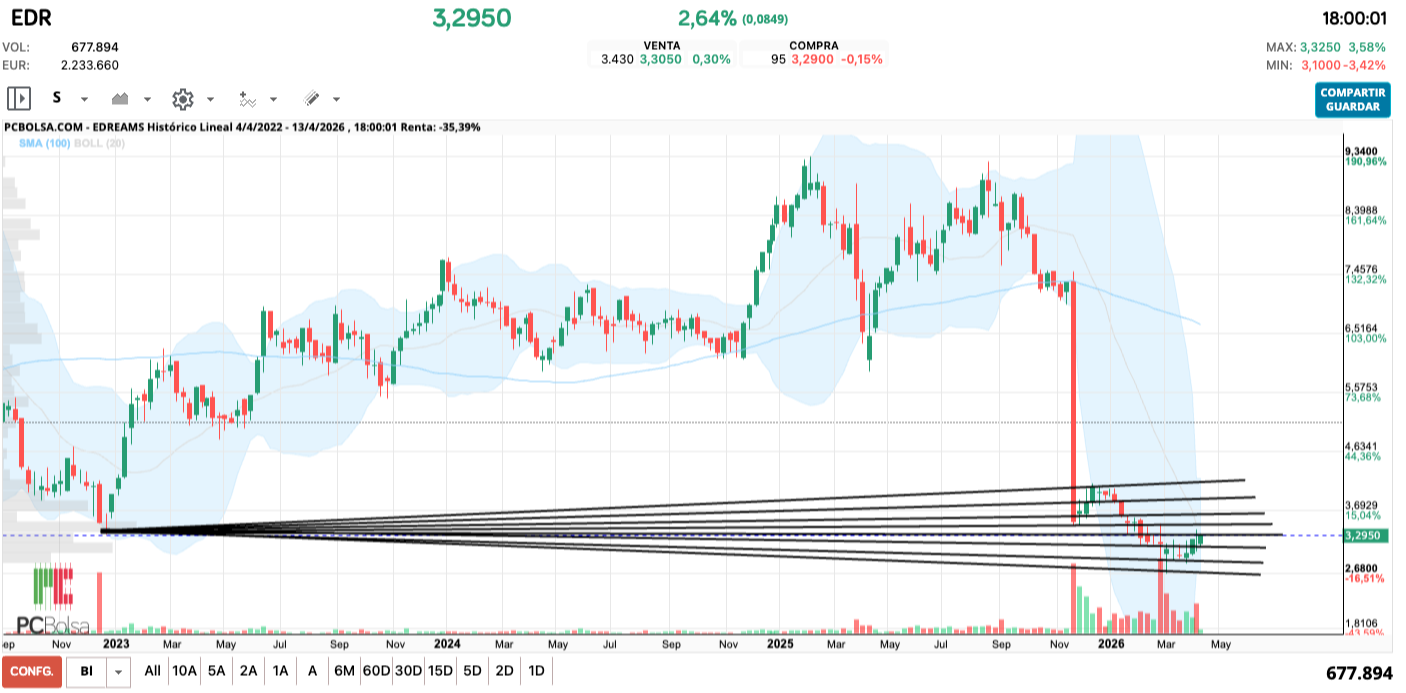Click the 3,2950 current price axis label
1406x693 pixels.
pyautogui.click(x=1362, y=536)
